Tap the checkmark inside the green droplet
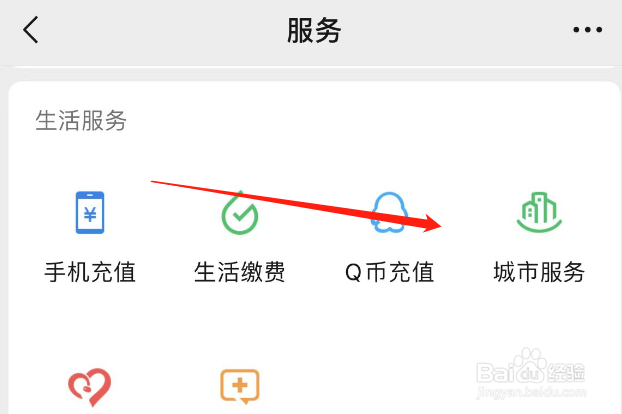This screenshot has width=622, height=414. coord(240,215)
